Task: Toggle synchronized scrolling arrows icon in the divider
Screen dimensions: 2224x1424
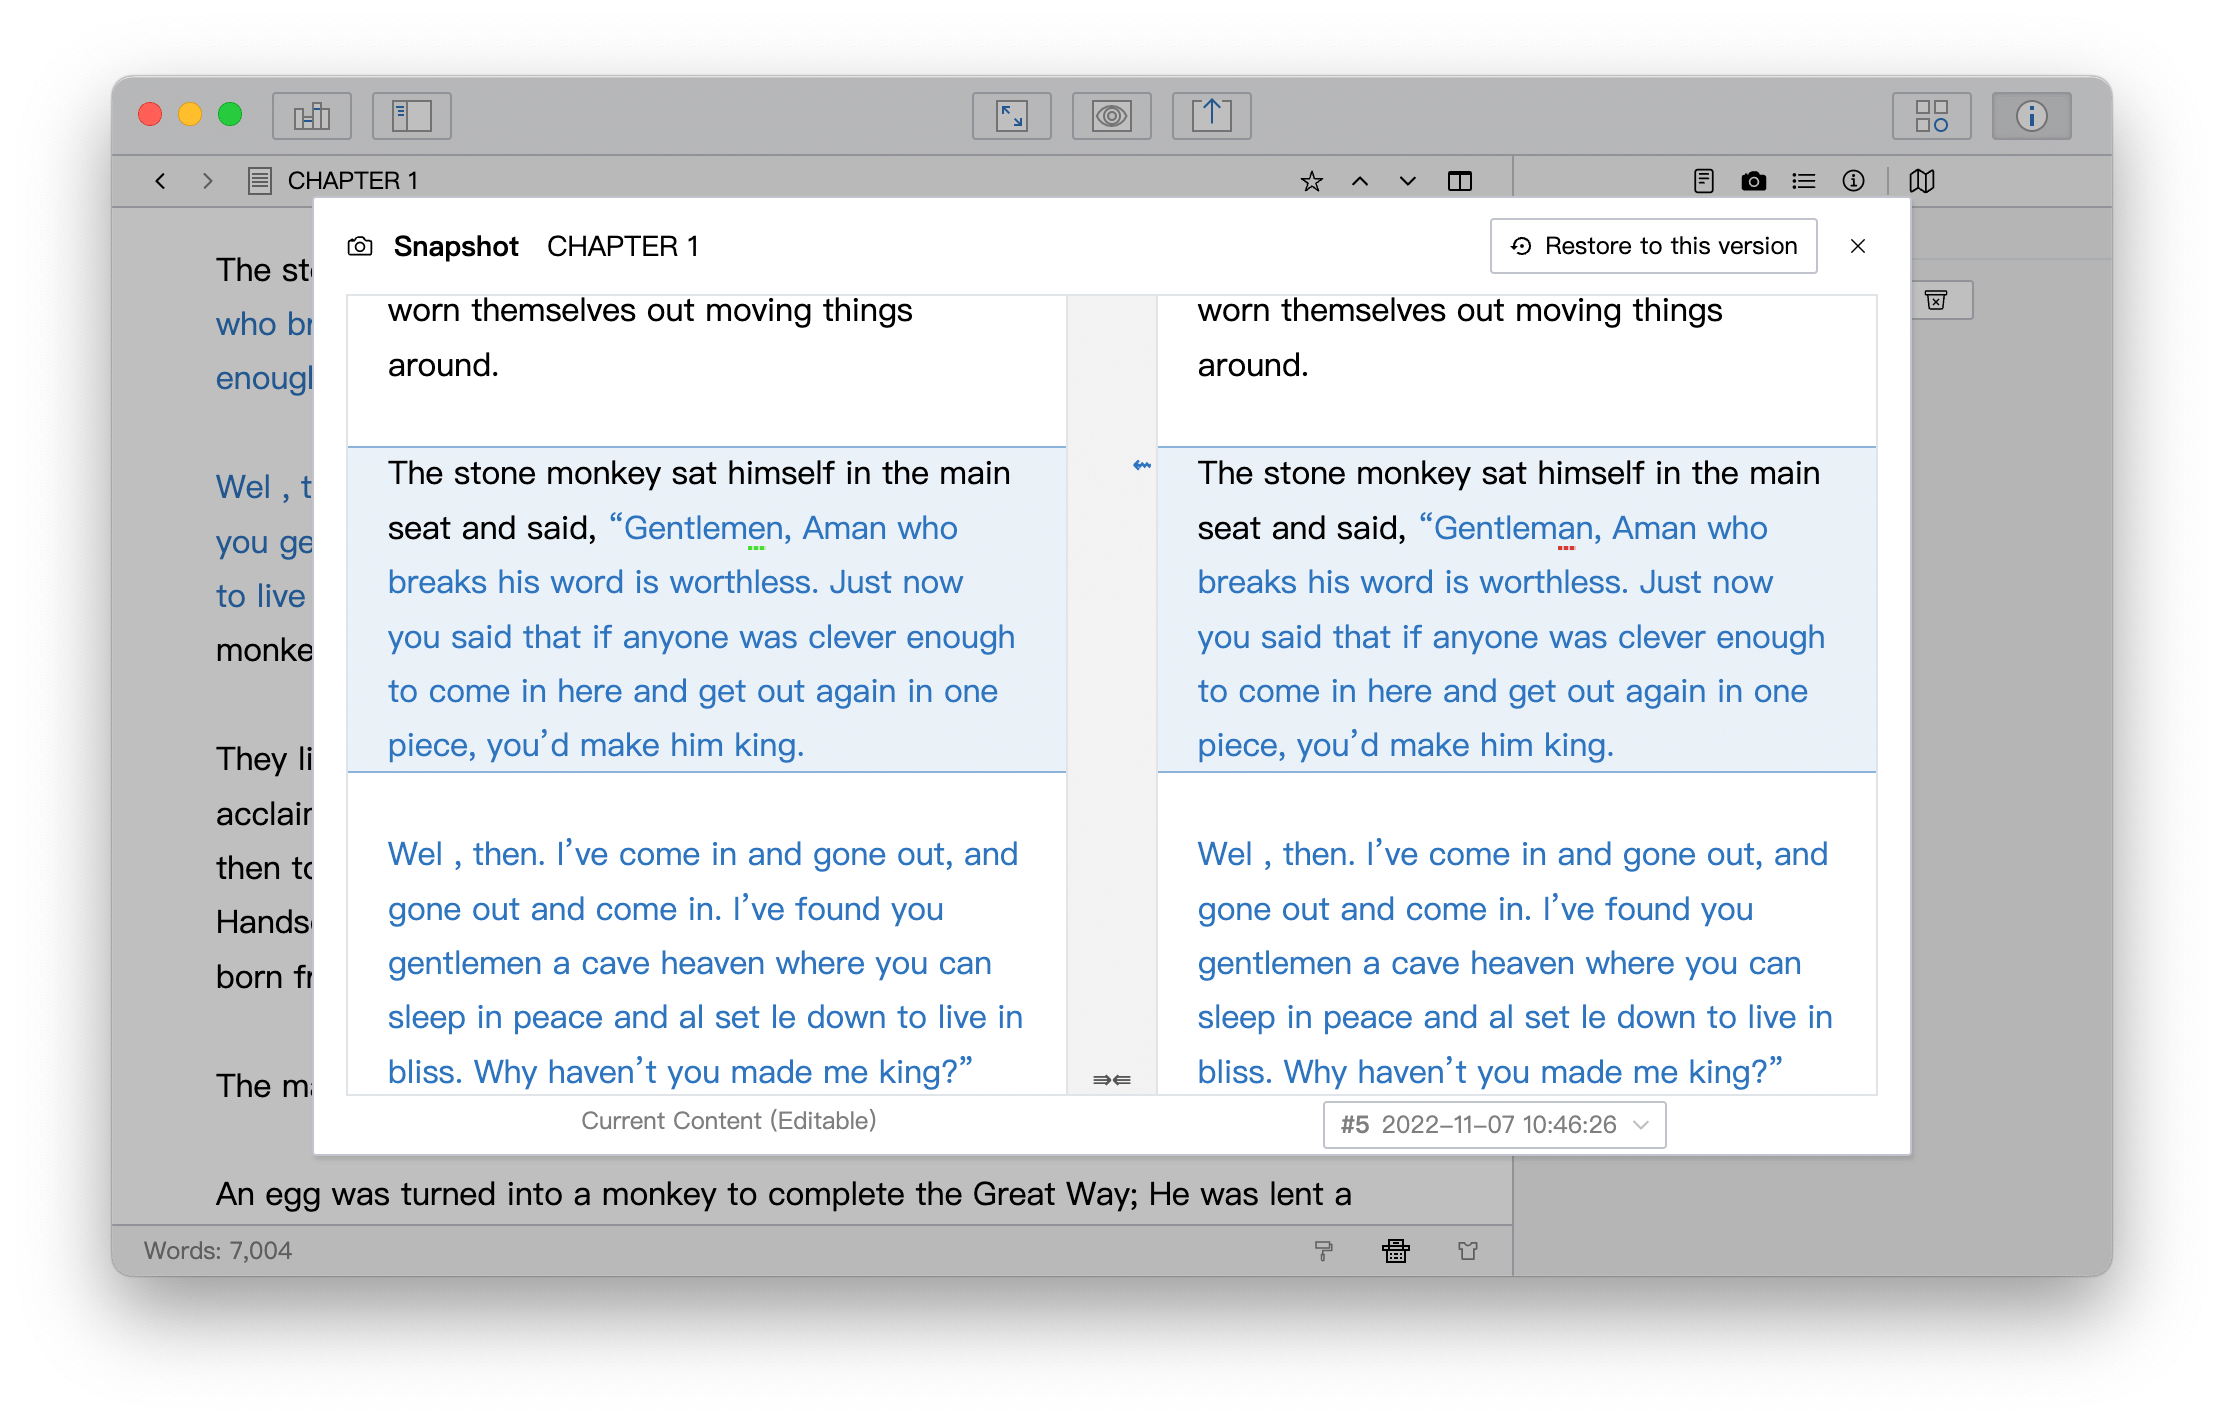Action: pyautogui.click(x=1112, y=1080)
